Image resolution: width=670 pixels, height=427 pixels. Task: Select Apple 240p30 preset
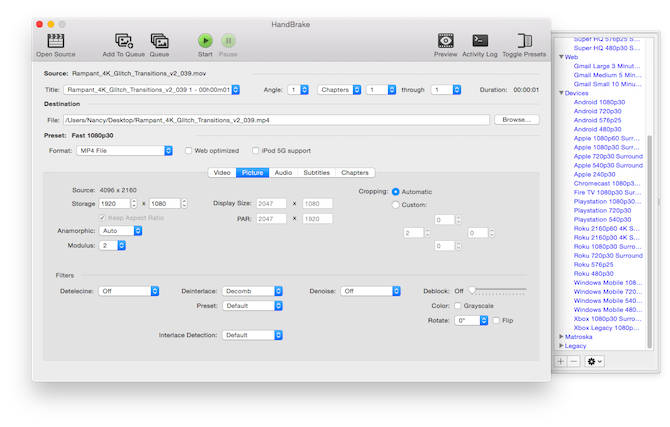coord(594,174)
